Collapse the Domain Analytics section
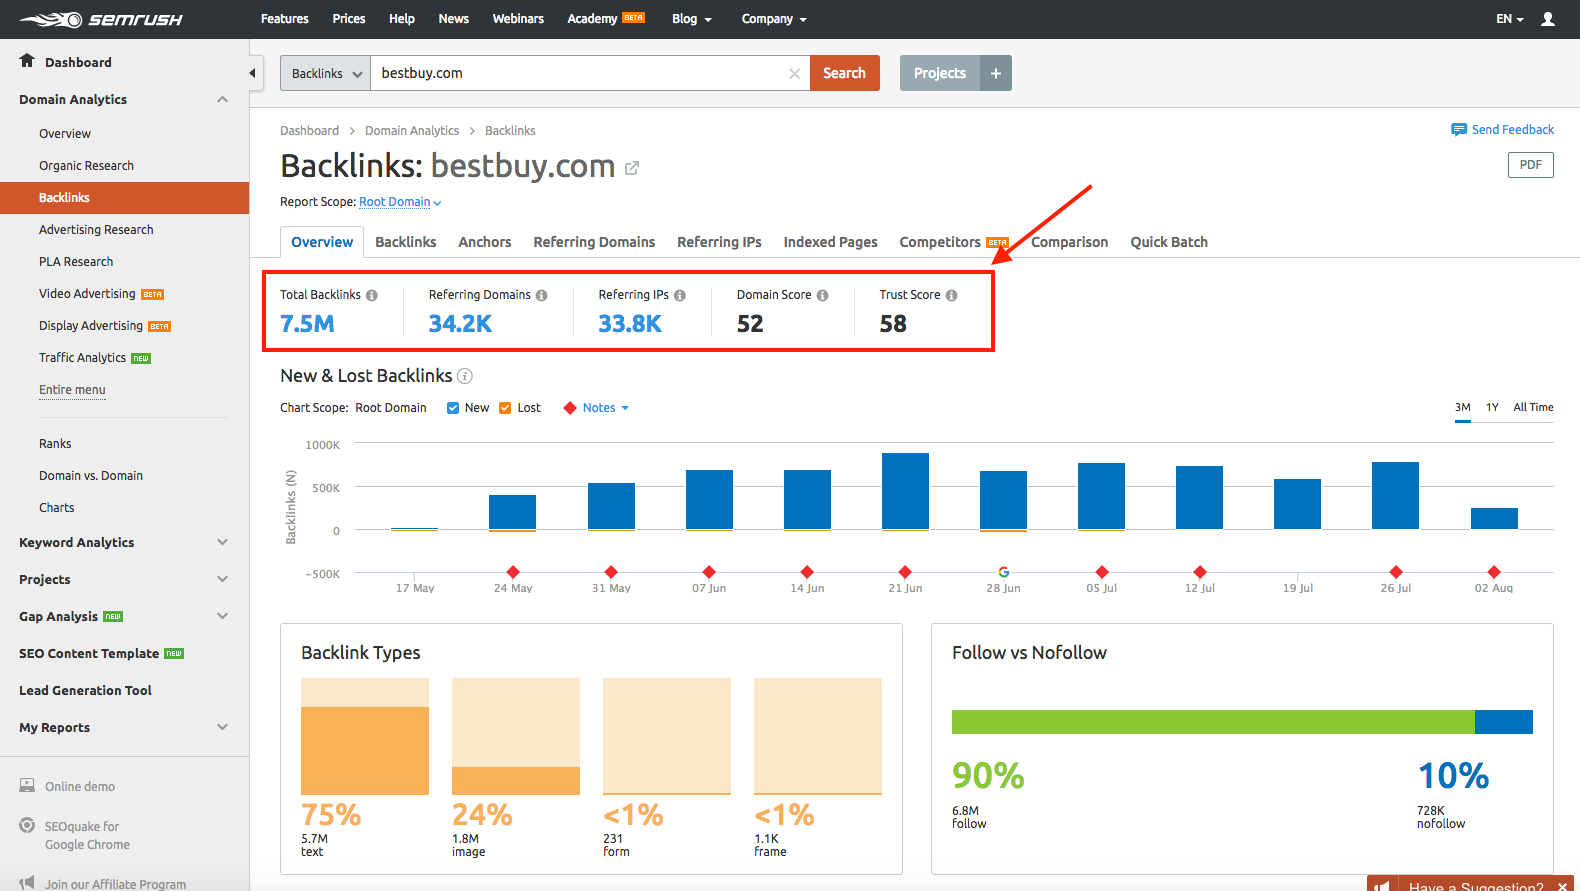This screenshot has height=891, width=1580. pyautogui.click(x=222, y=99)
